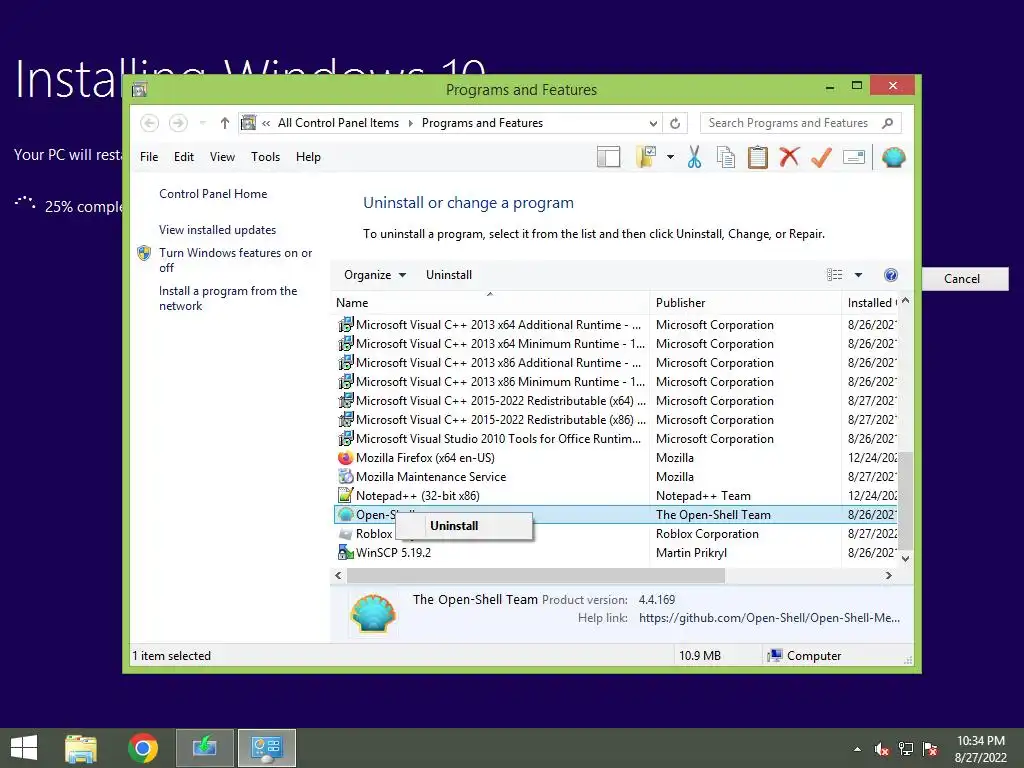Open the File menu
Screen dimensions: 1024x768
149,157
